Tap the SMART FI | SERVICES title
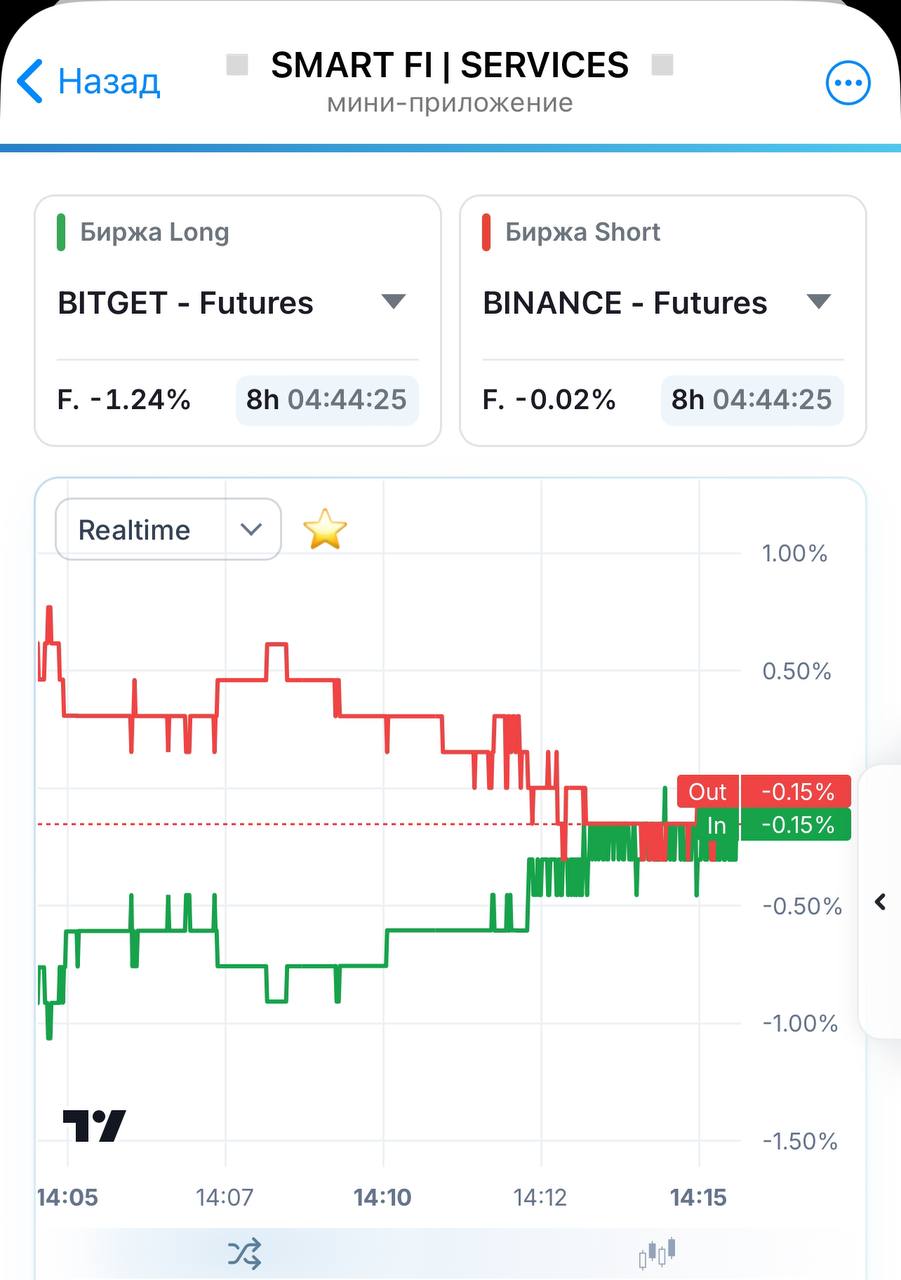Screen dimensions: 901x1280 tap(450, 65)
